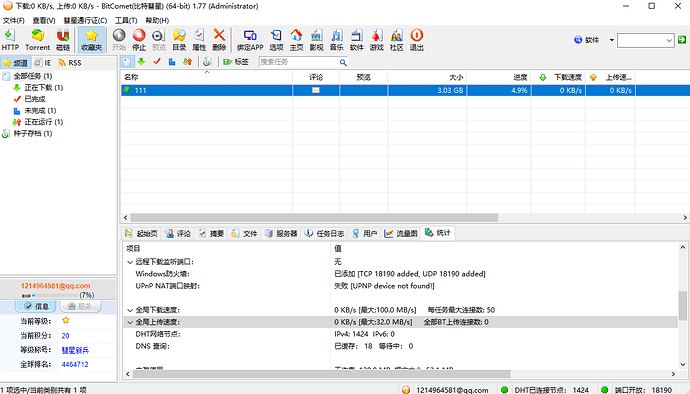This screenshot has height=394, width=690.
Task: Click the HTTP download toolbar icon
Action: (x=10, y=40)
